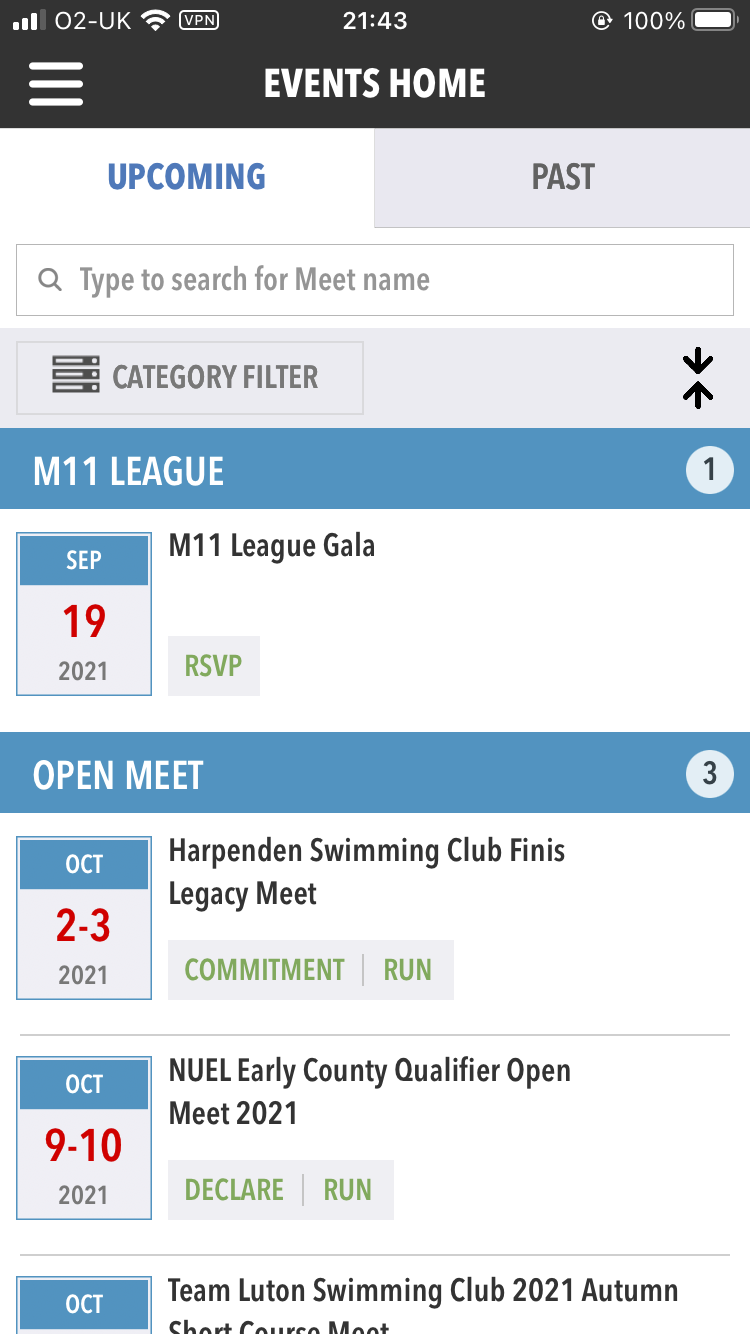Focus the Meet name search field
Screen dimensions: 750x1334
[400, 280]
